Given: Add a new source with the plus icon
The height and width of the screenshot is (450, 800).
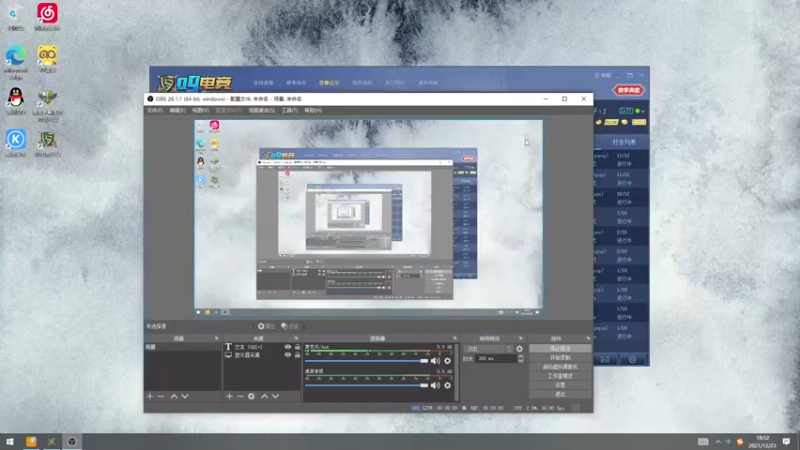Looking at the screenshot, I should click(x=229, y=396).
